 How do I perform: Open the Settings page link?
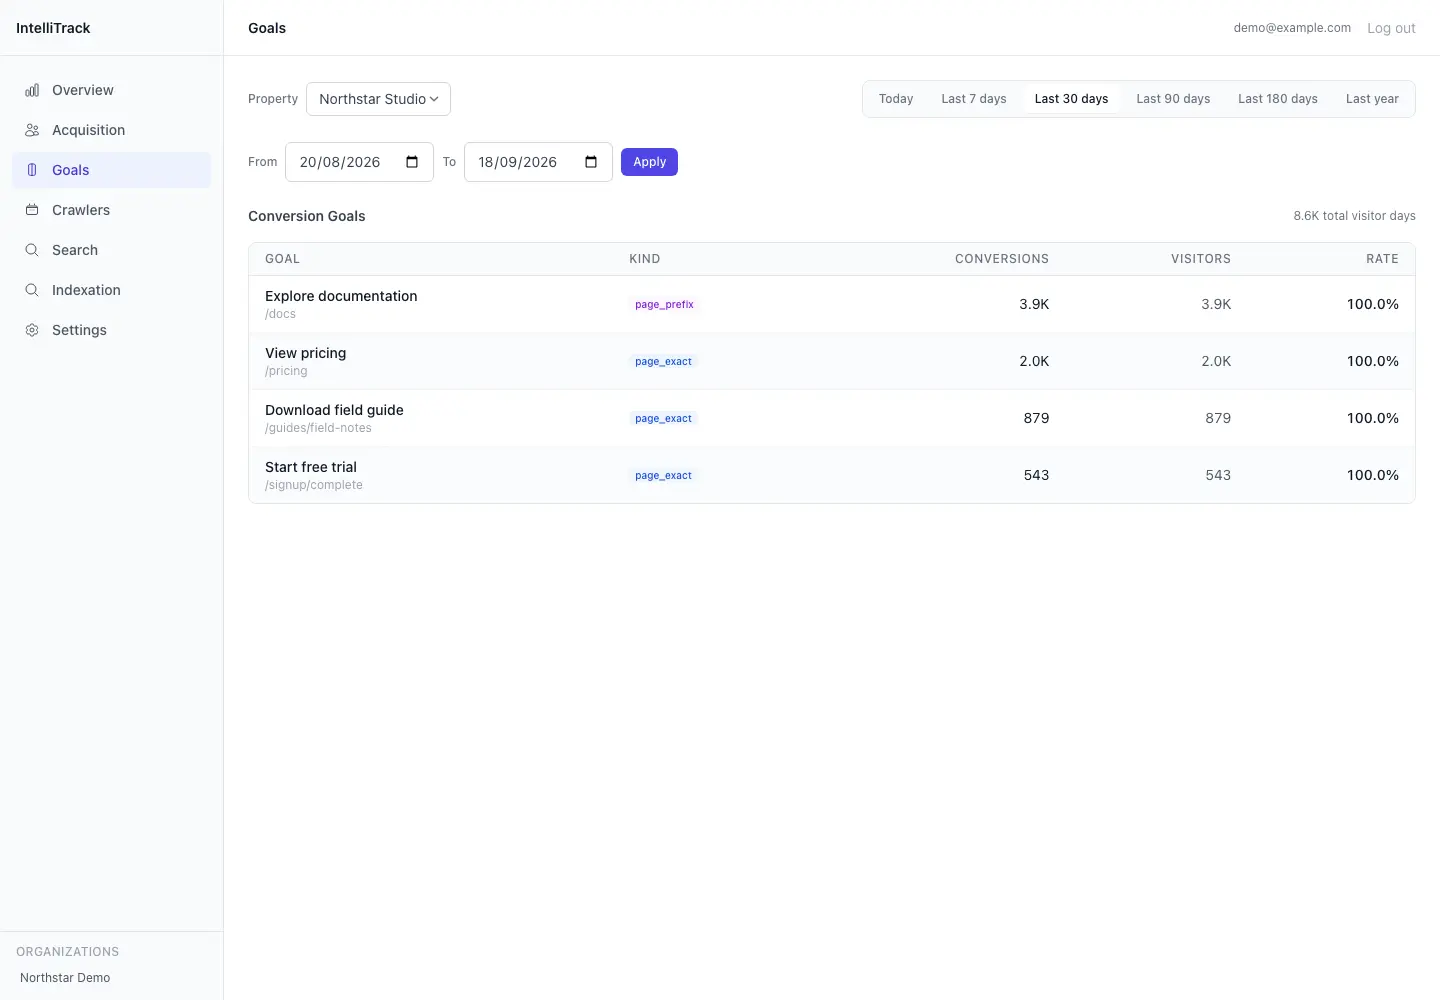click(112, 330)
